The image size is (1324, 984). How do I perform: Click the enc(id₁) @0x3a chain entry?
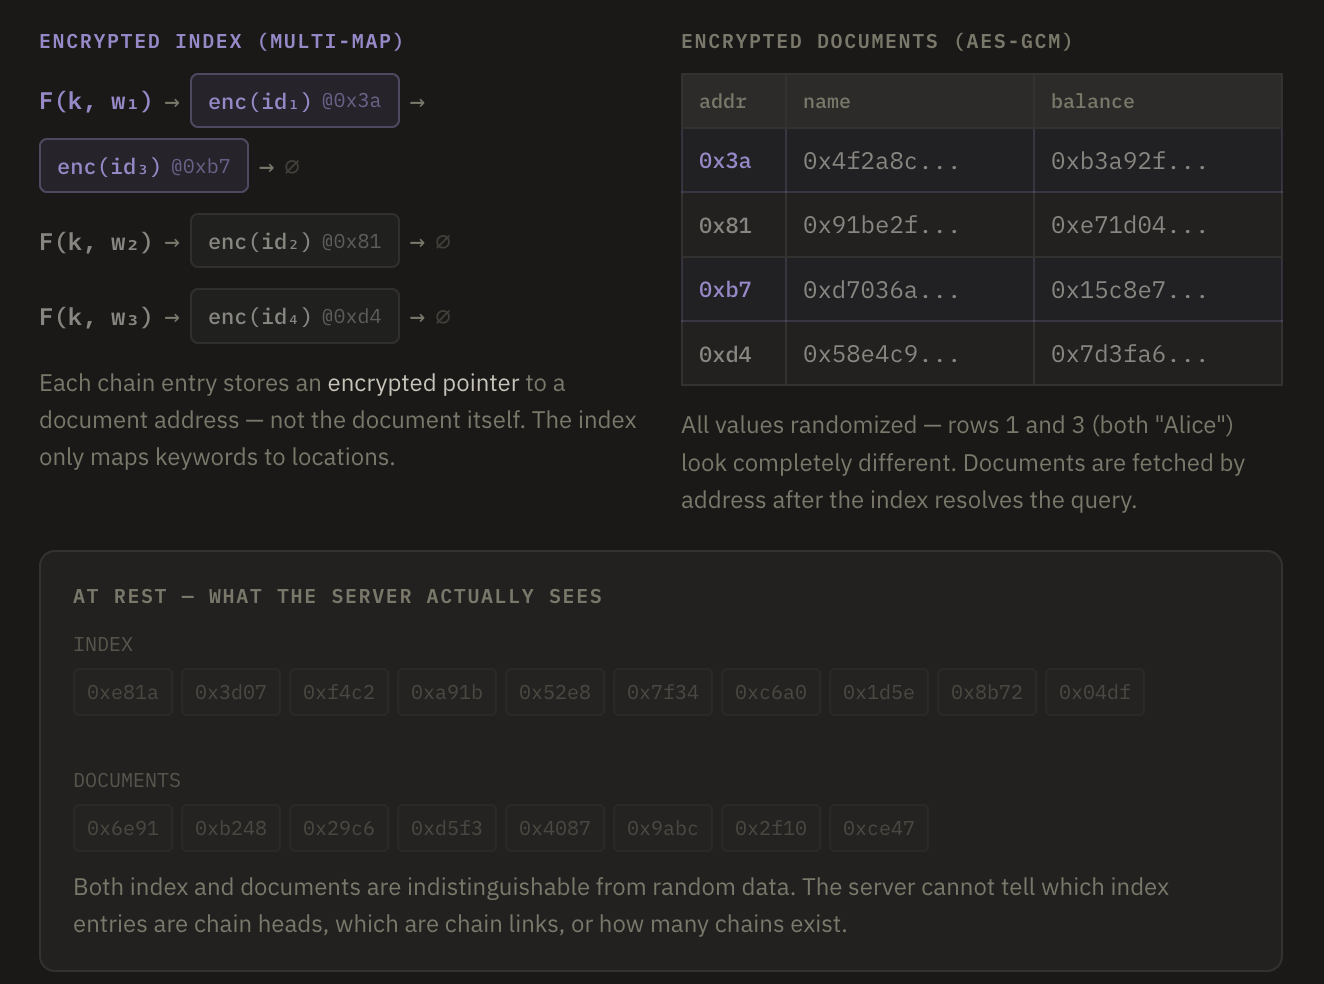pyautogui.click(x=294, y=101)
